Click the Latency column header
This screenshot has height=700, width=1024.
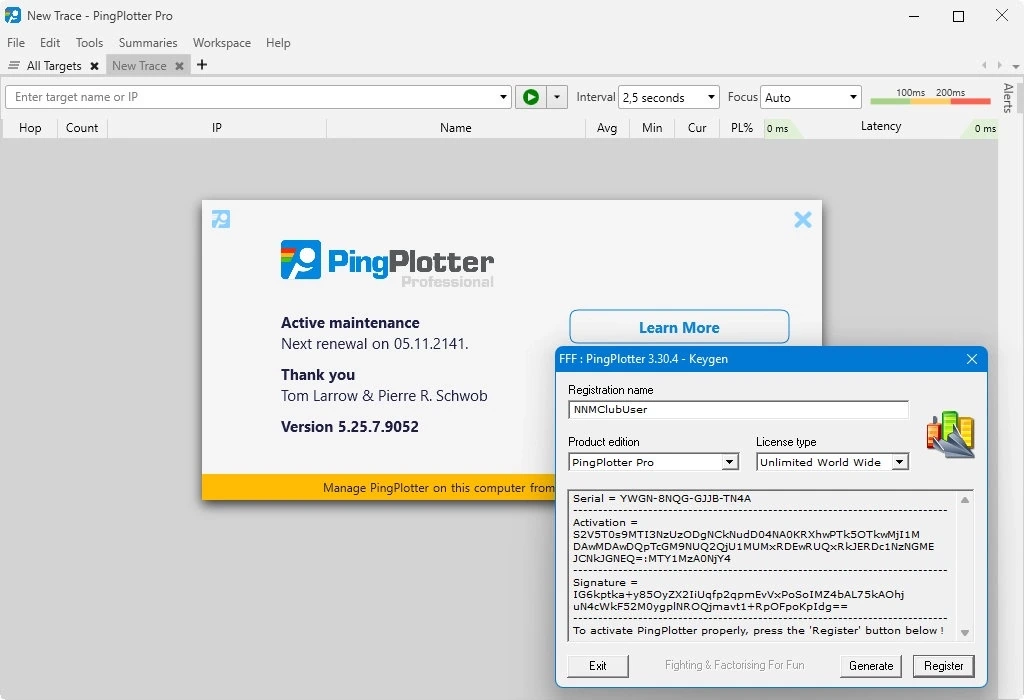tap(881, 127)
